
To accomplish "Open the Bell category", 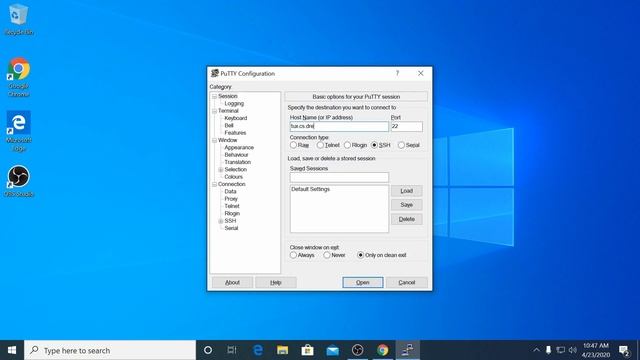I will pos(229,126).
